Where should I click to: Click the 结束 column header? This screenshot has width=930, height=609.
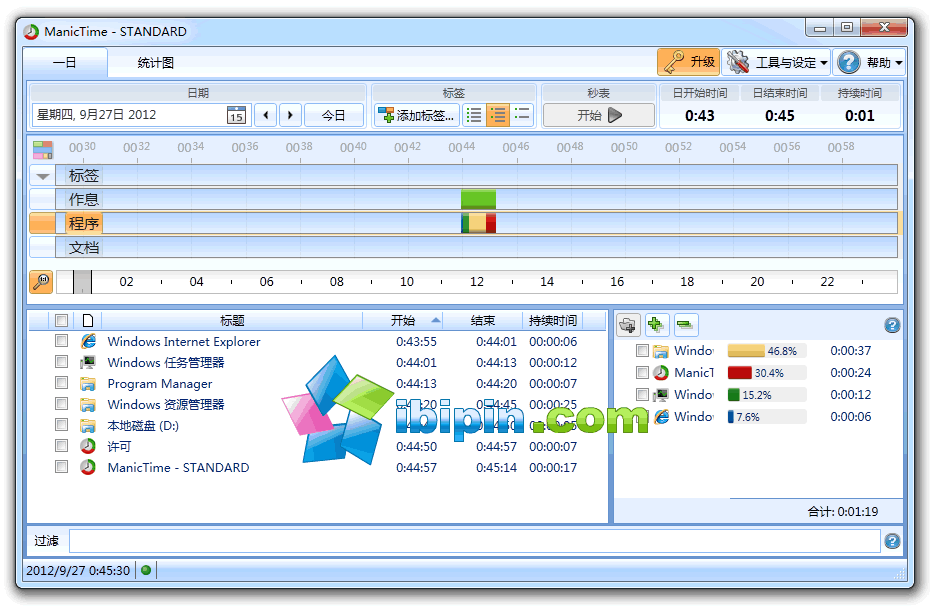pyautogui.click(x=482, y=321)
